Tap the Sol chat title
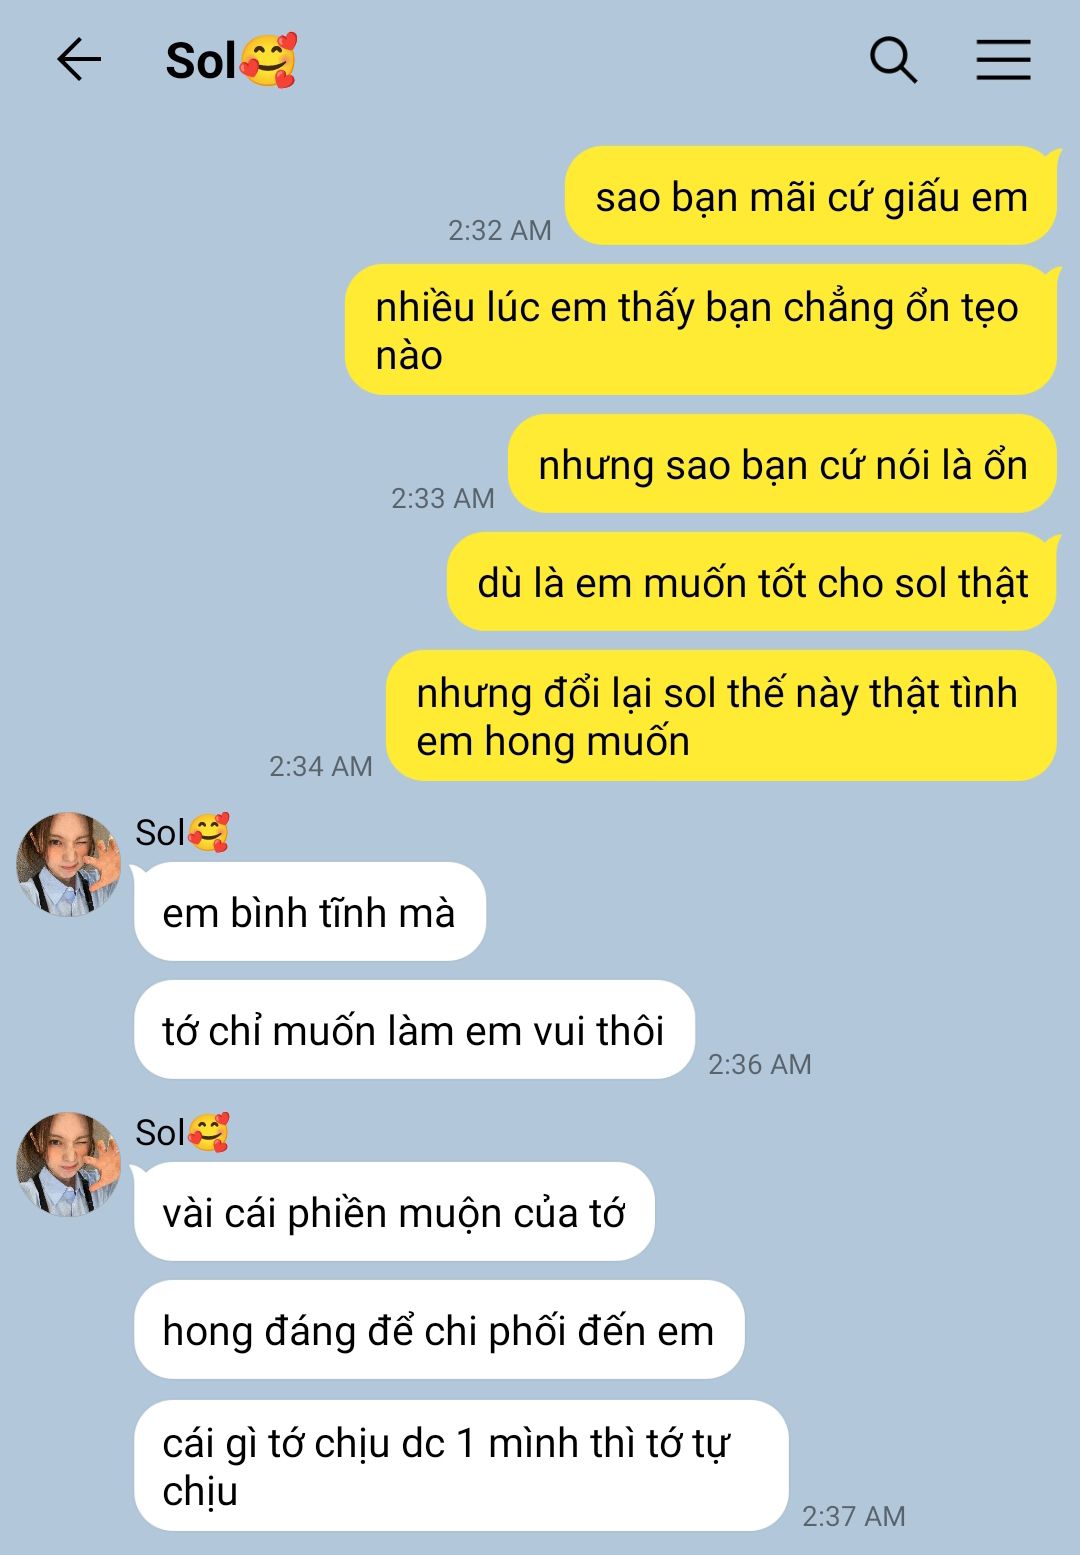 point(231,60)
